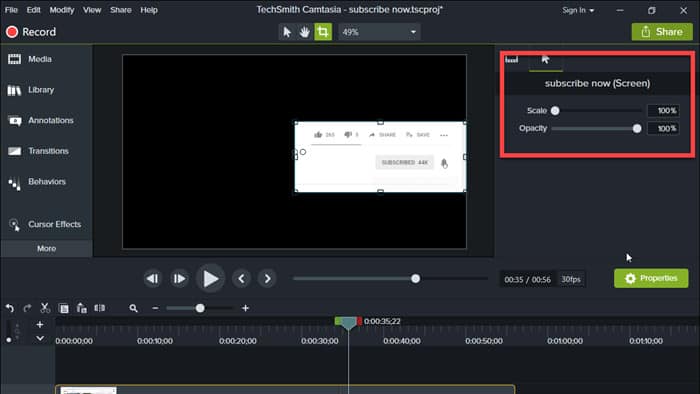
Task: Open the Share menu in menu bar
Action: point(121,10)
